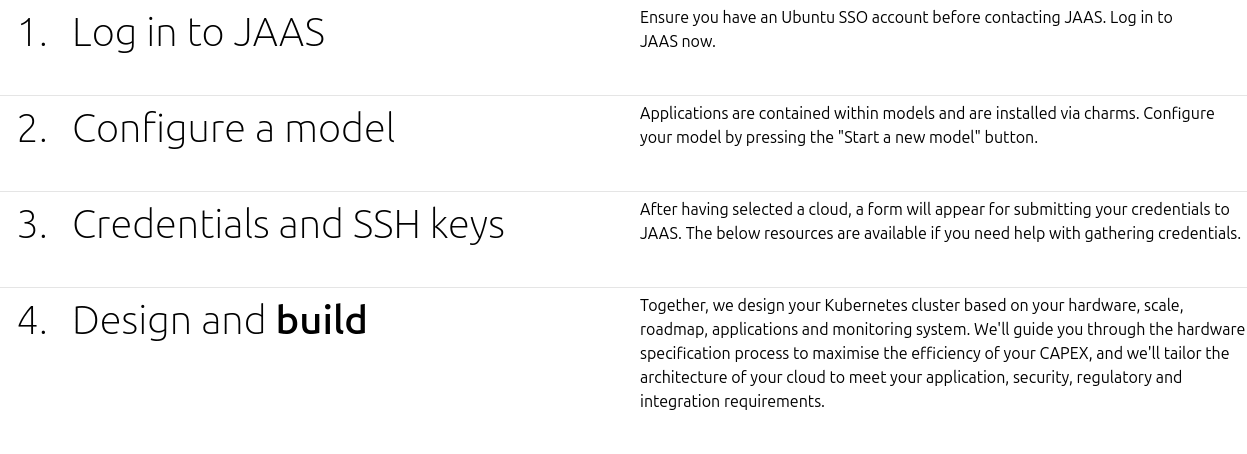
Task: Click the paragraph about applications contained within models
Action: coord(927,125)
